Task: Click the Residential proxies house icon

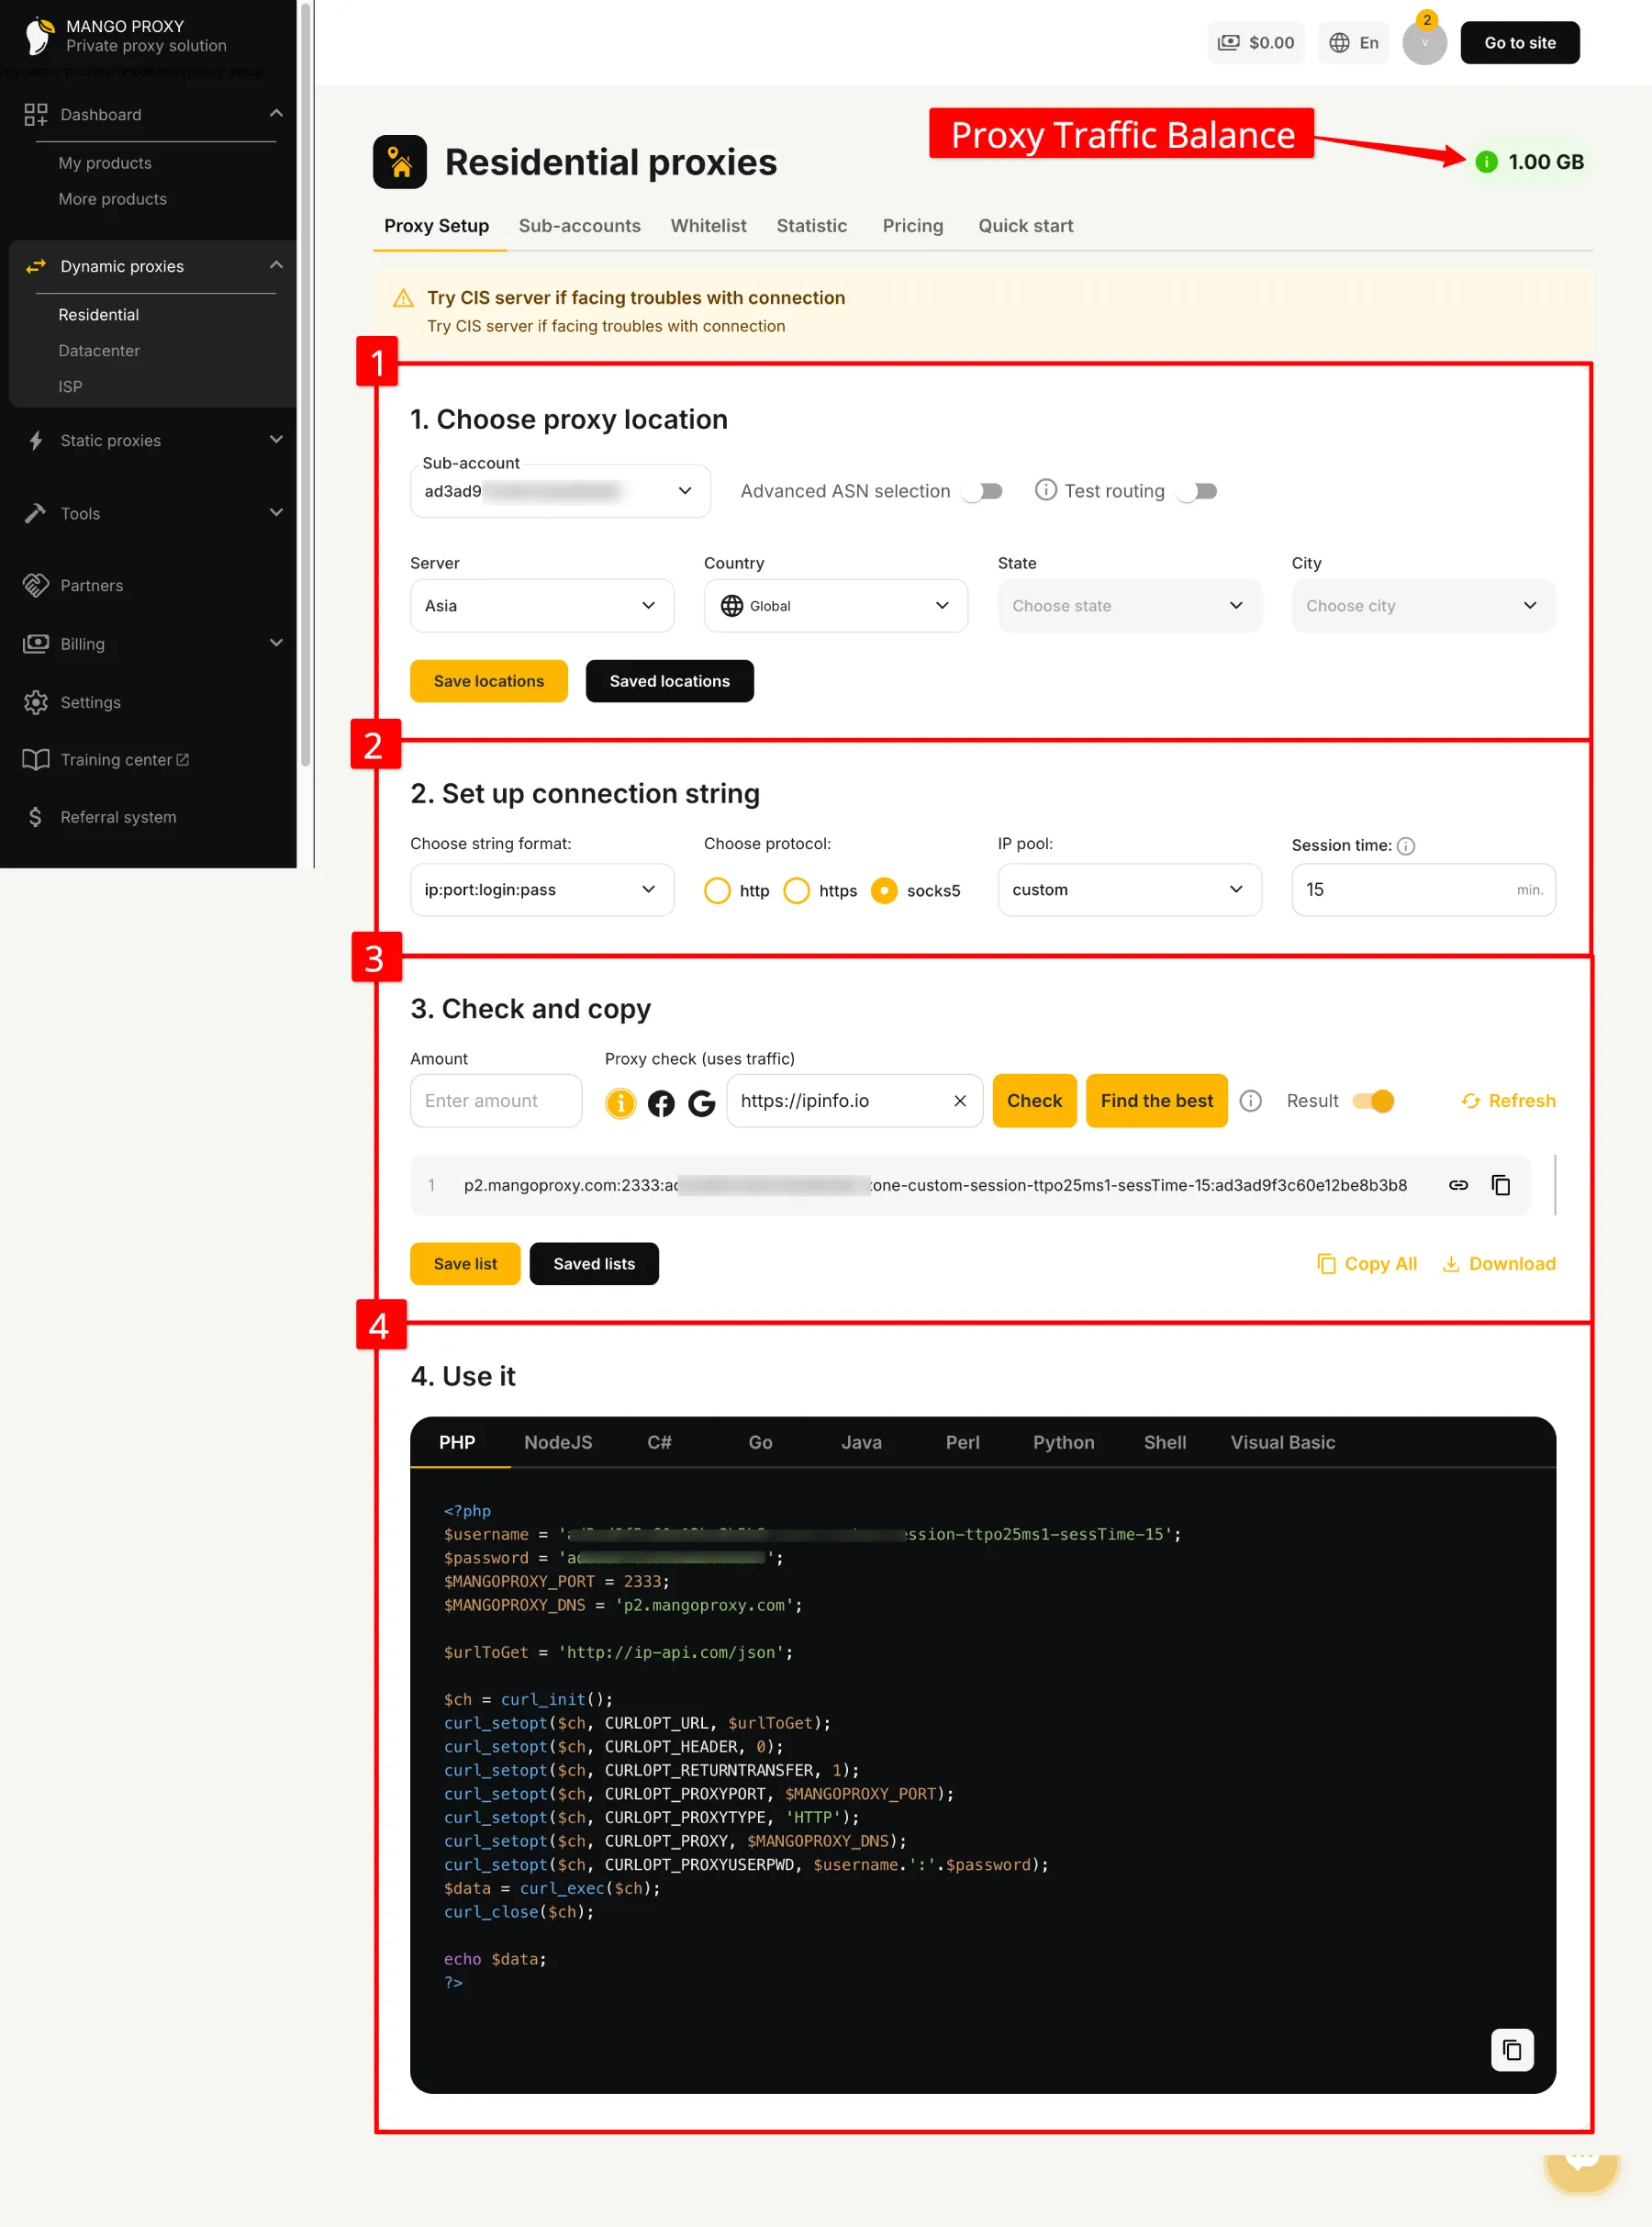Action: point(400,162)
